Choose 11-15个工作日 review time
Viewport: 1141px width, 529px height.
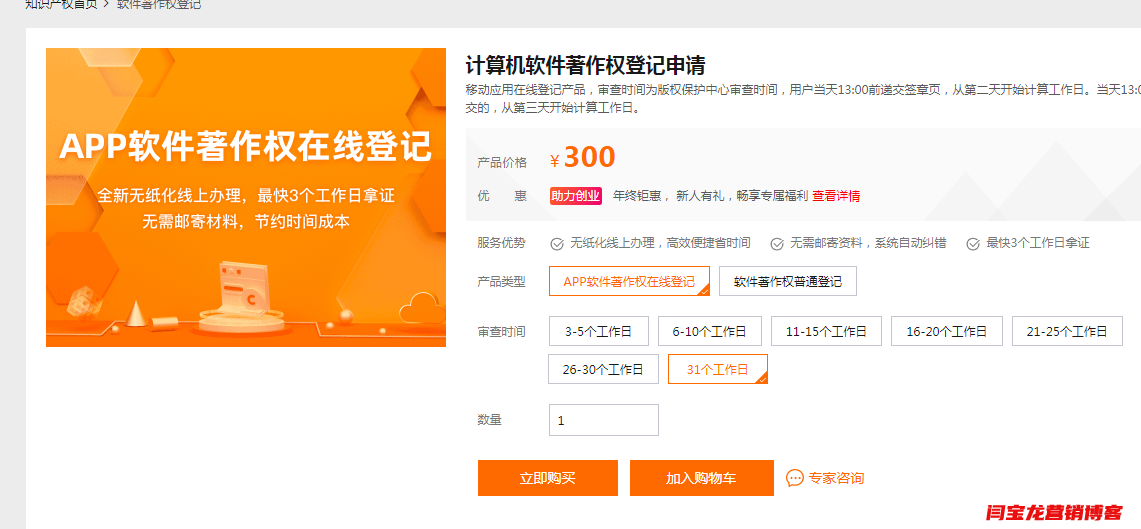coord(826,331)
